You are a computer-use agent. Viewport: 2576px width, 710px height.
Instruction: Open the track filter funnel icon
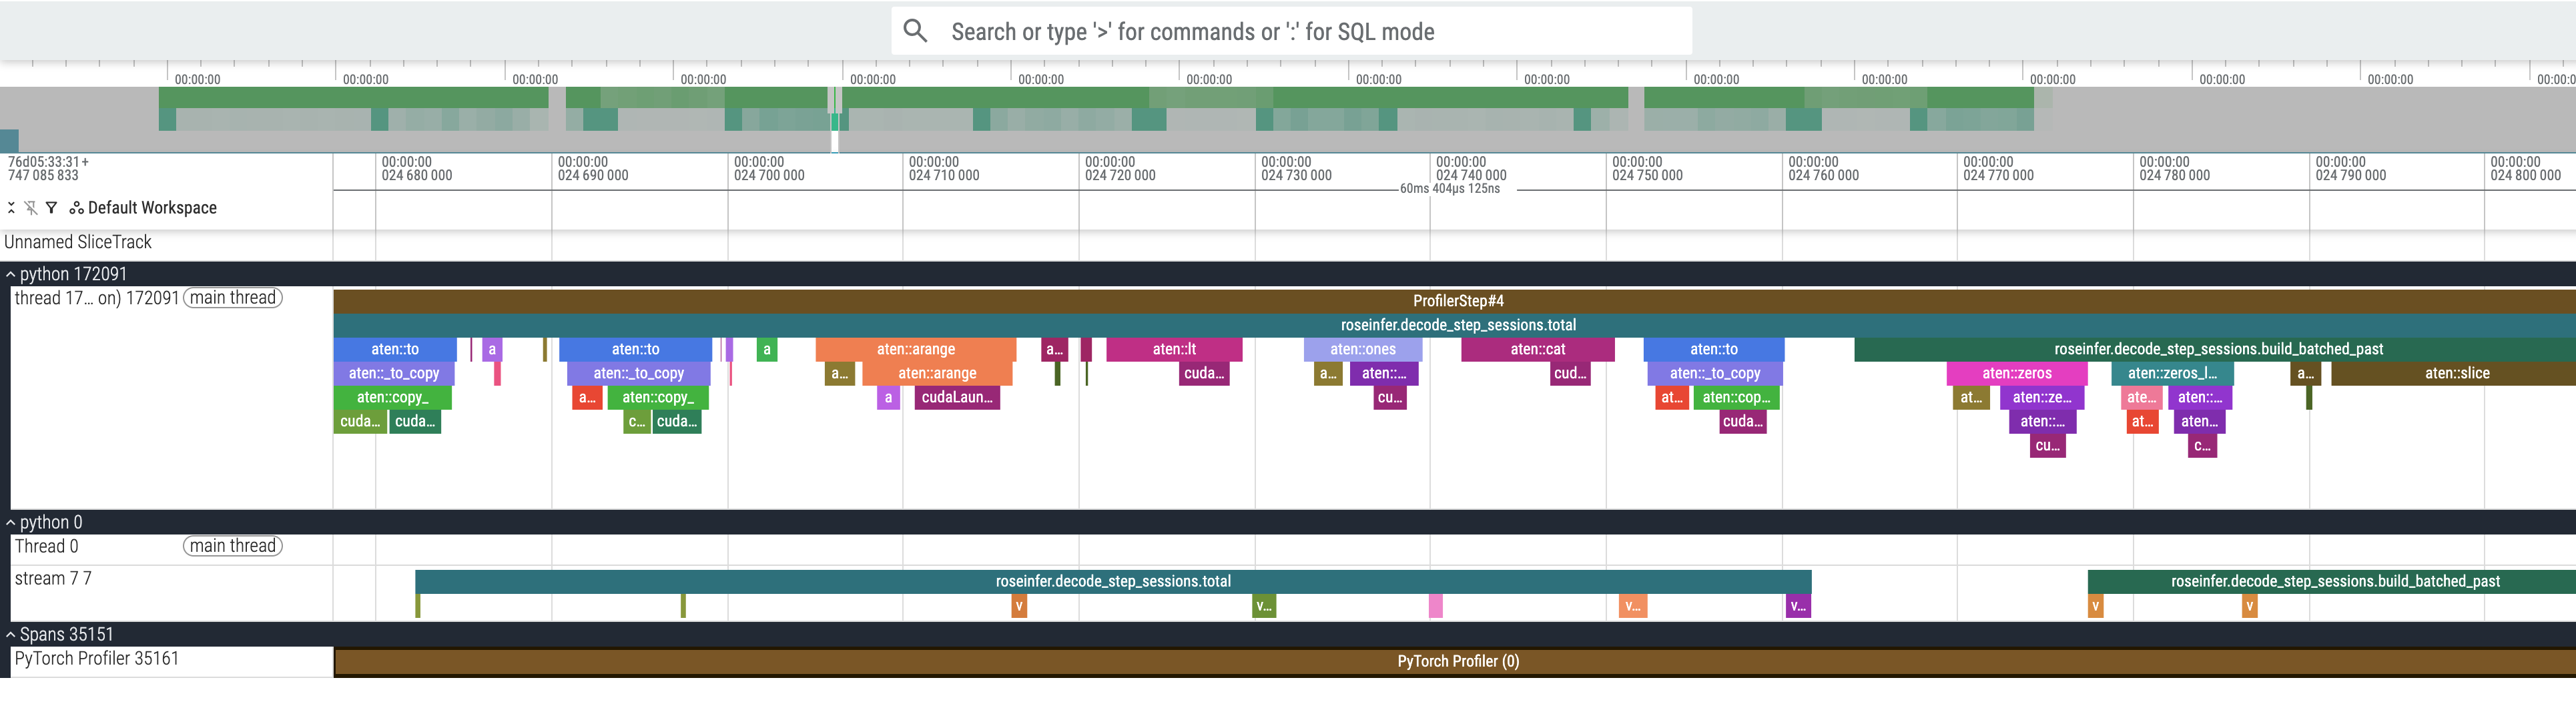pyautogui.click(x=51, y=208)
